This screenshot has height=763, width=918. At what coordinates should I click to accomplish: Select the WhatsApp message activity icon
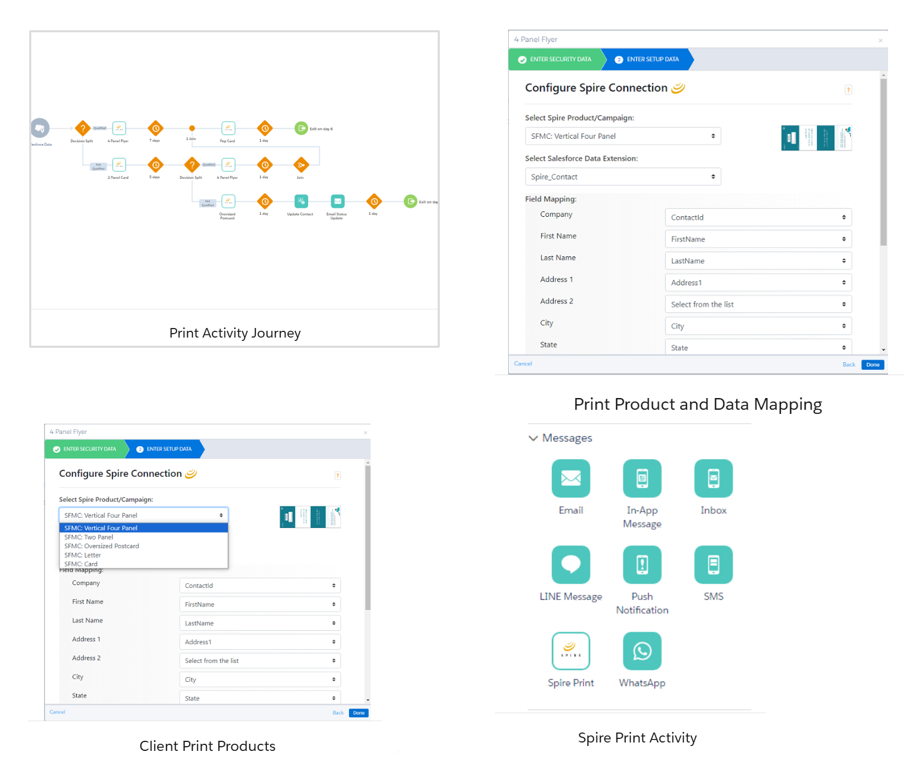click(x=641, y=651)
